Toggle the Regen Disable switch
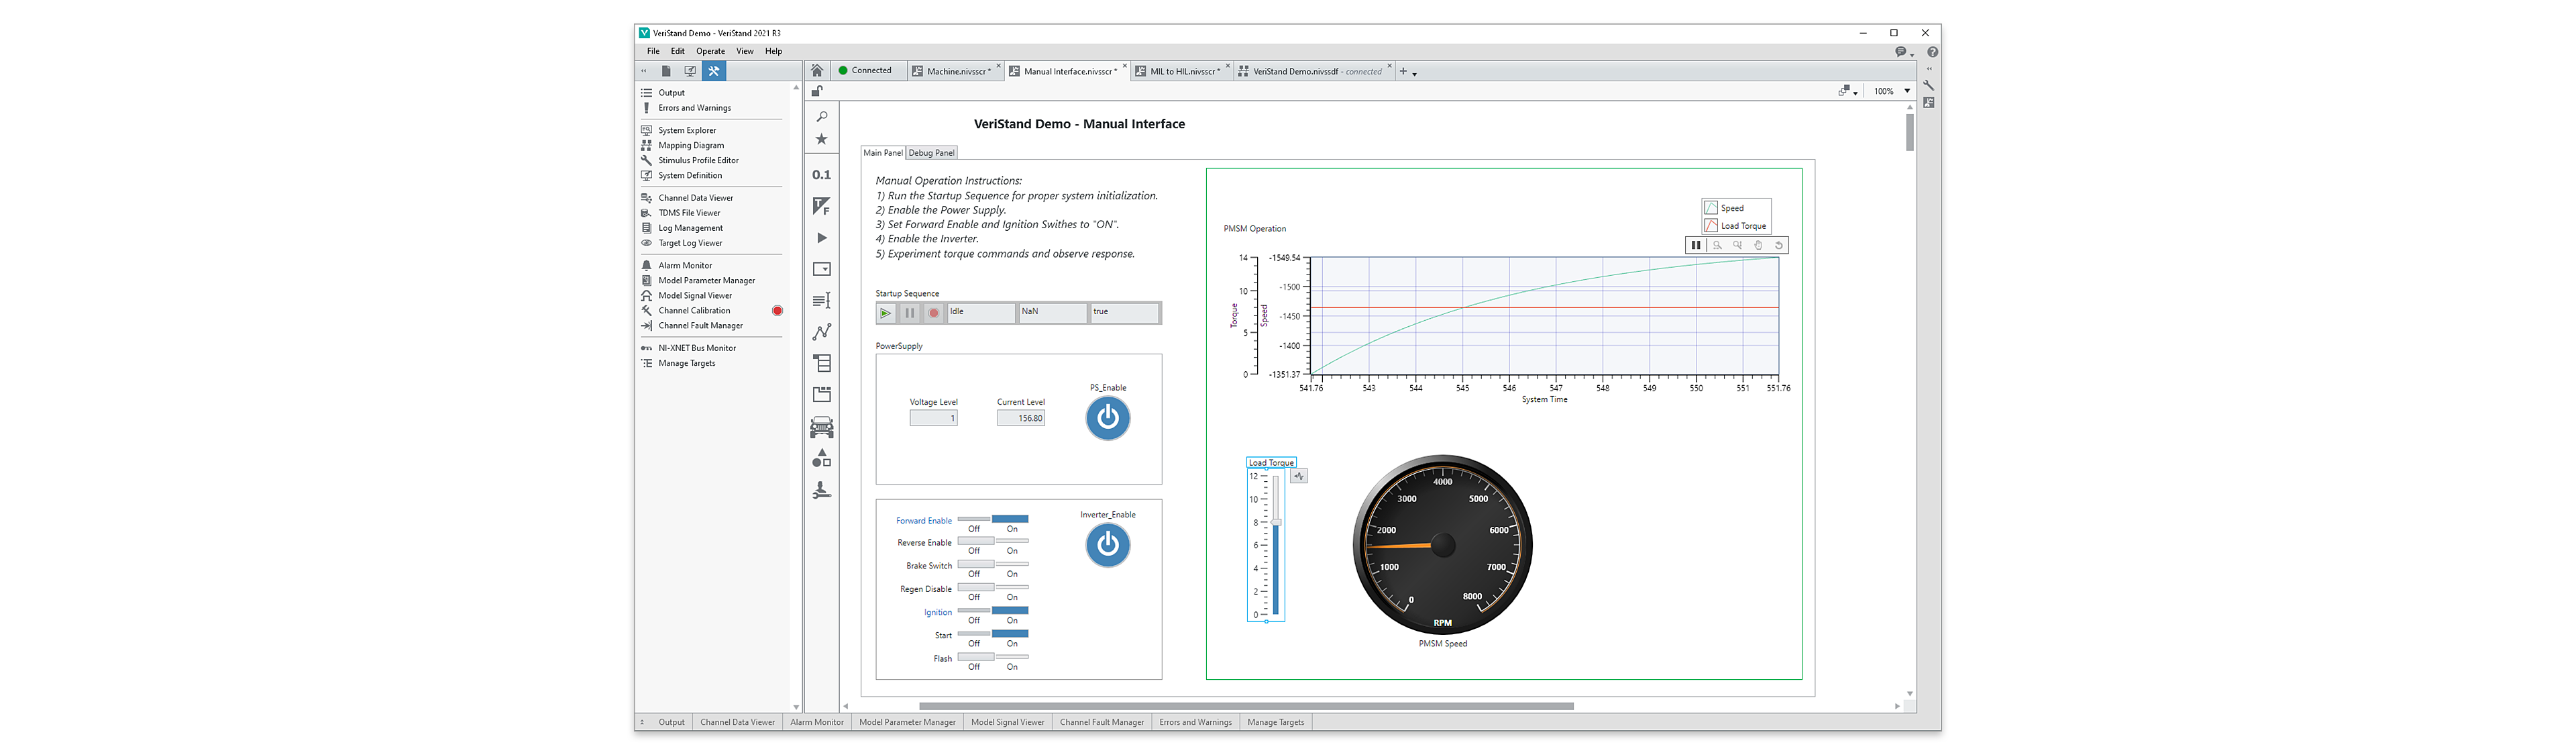 coord(993,587)
